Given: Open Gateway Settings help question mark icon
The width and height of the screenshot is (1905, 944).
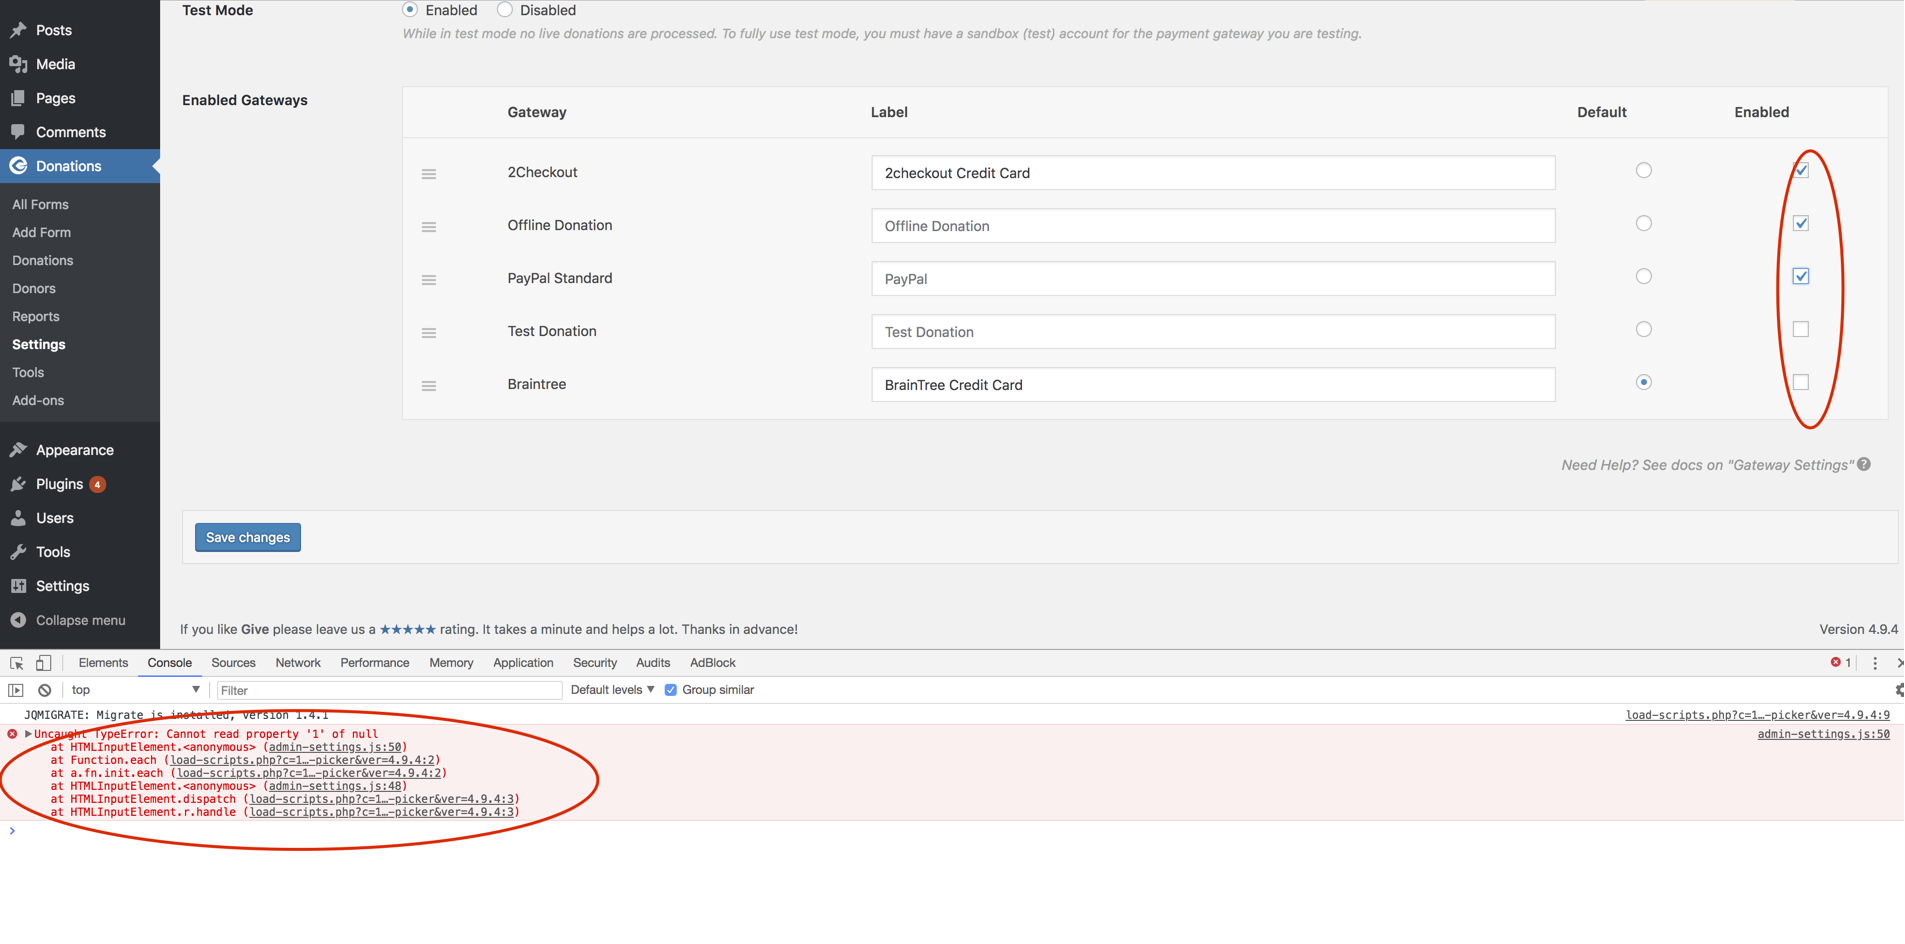Looking at the screenshot, I should coord(1864,464).
